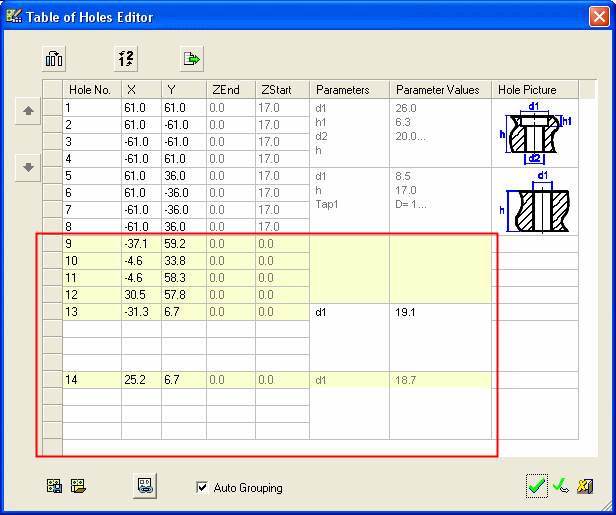Click the Hole No. column header
This screenshot has width=616, height=515.
point(92,90)
